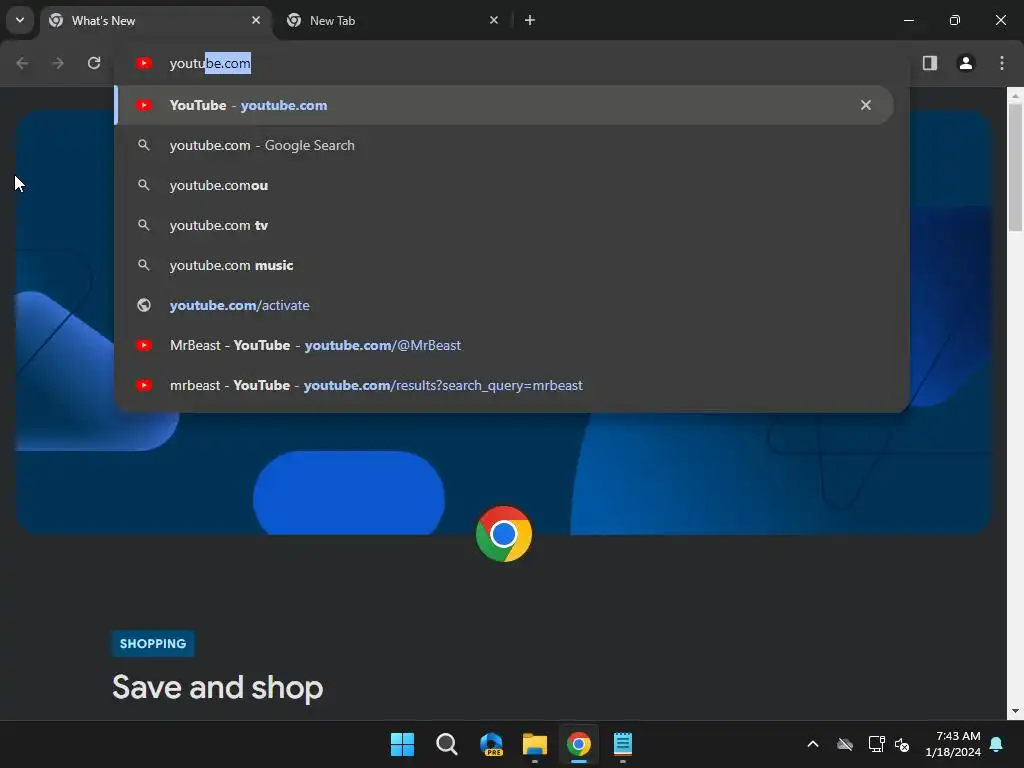
Task: Click the scrollbar down arrow
Action: pos(1015,711)
